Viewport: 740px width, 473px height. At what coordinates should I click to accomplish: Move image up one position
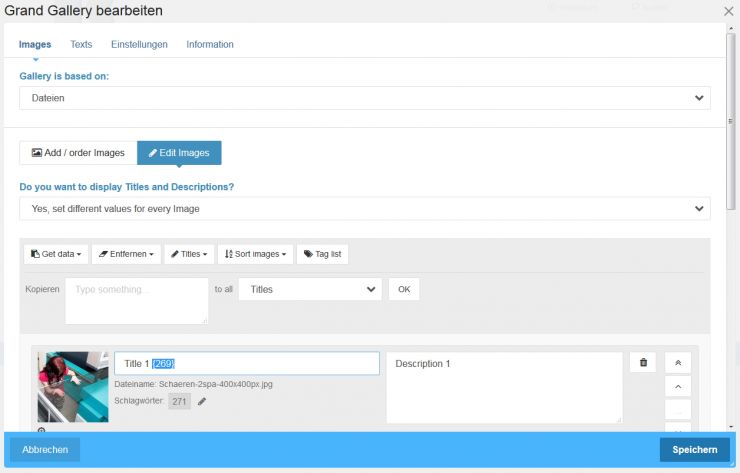pos(677,388)
